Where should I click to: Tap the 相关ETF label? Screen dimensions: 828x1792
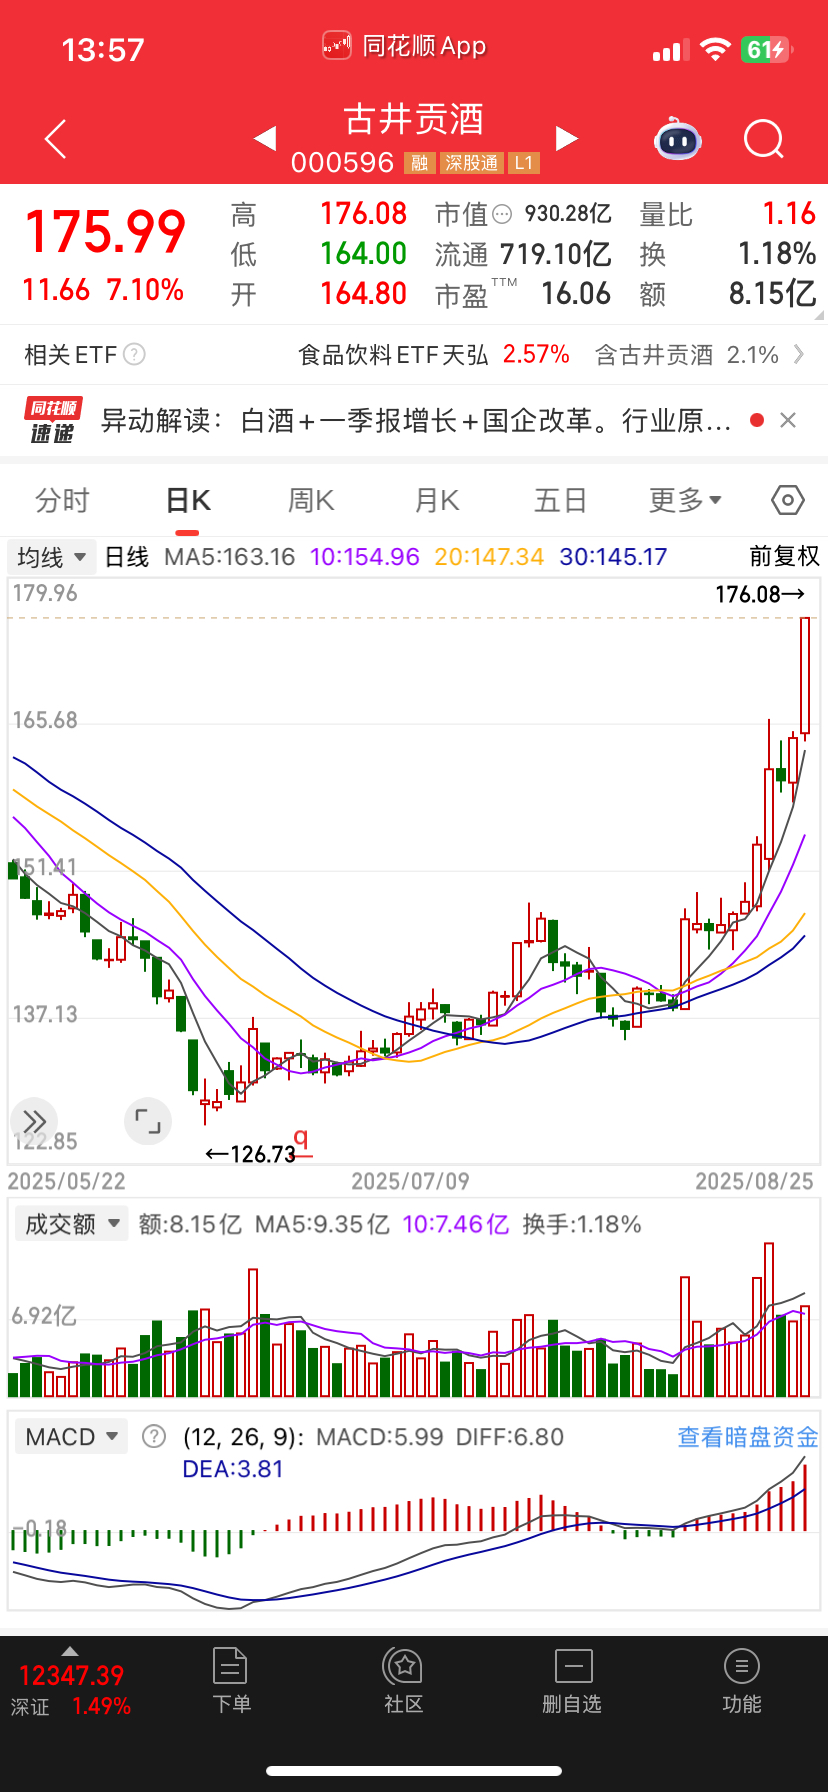tap(71, 355)
